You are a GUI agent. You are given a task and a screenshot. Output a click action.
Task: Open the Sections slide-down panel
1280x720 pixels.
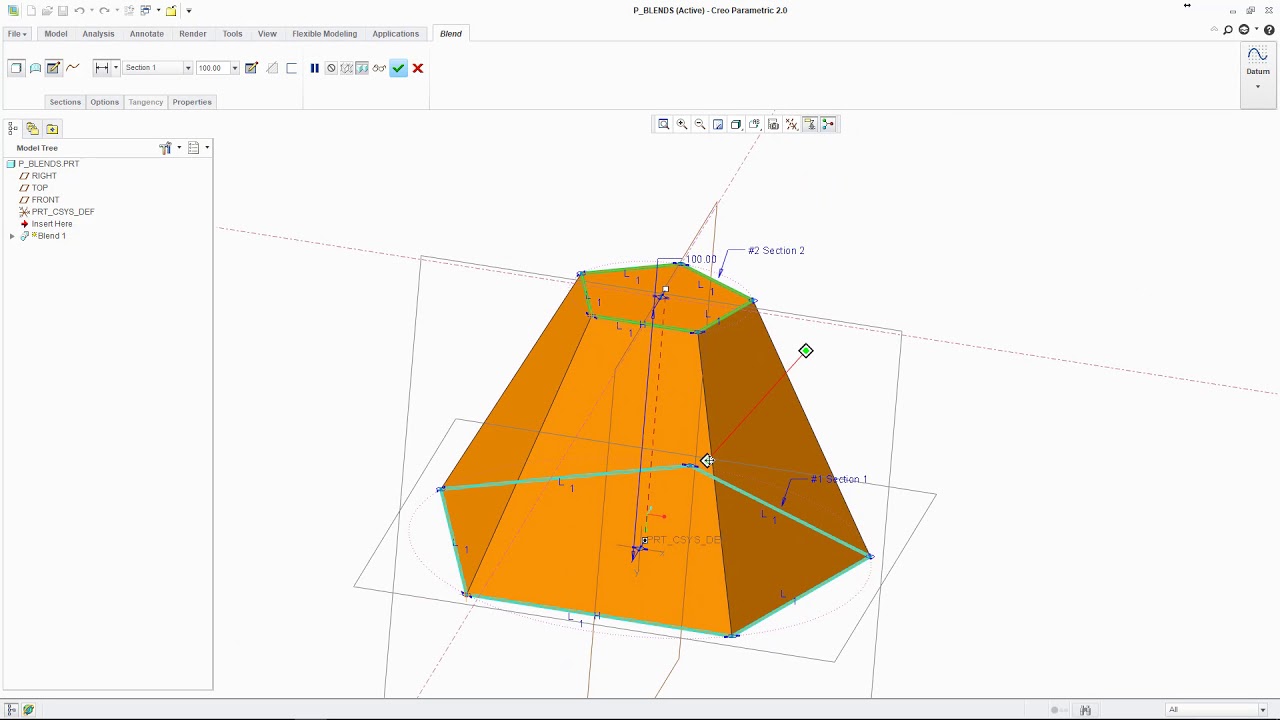65,102
